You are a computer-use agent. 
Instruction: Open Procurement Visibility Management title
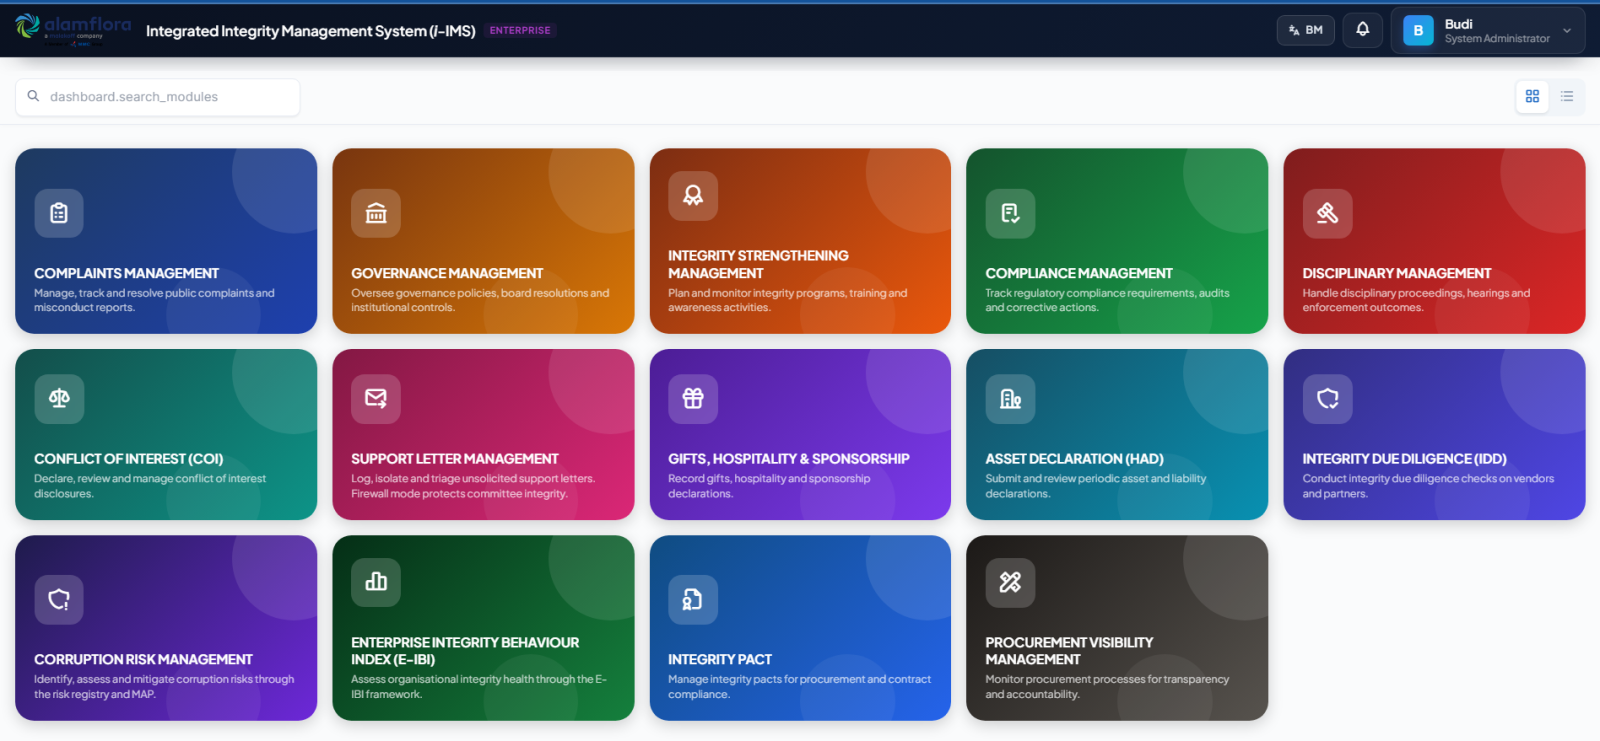(x=1069, y=651)
